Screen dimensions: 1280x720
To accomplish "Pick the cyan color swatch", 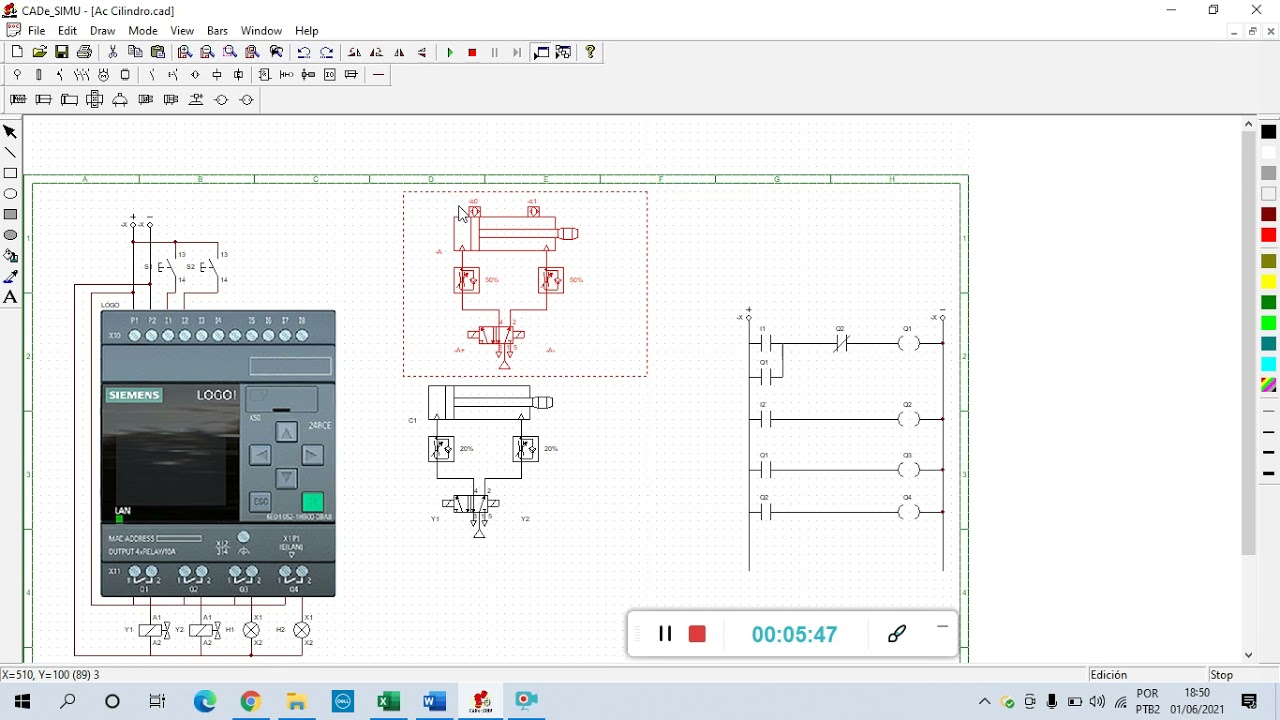I will coord(1268,364).
